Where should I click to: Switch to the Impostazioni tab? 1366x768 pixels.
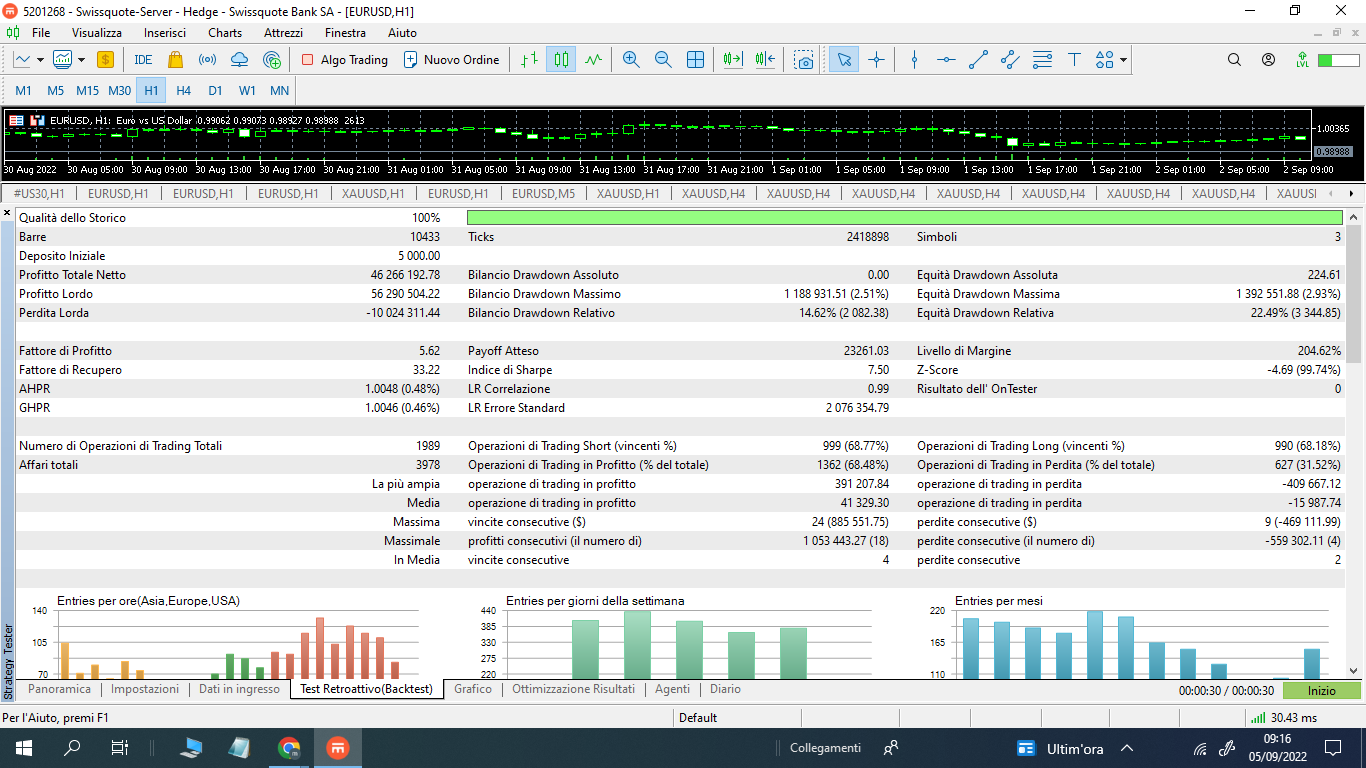point(145,689)
